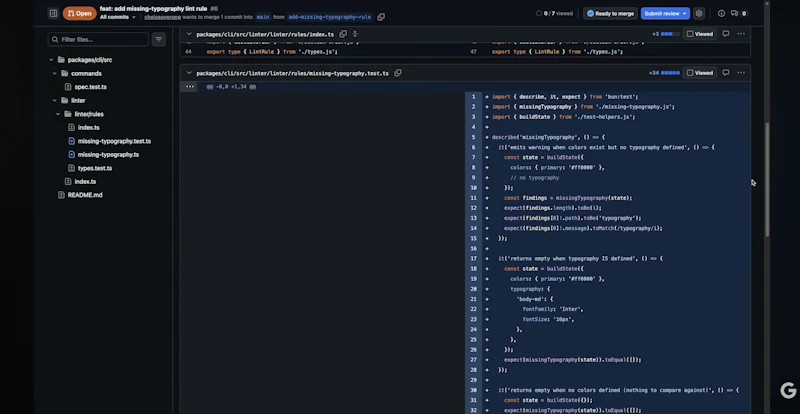Collapse the linter/rules folder in file tree
Screen dimensions: 800x414
(x=58, y=114)
